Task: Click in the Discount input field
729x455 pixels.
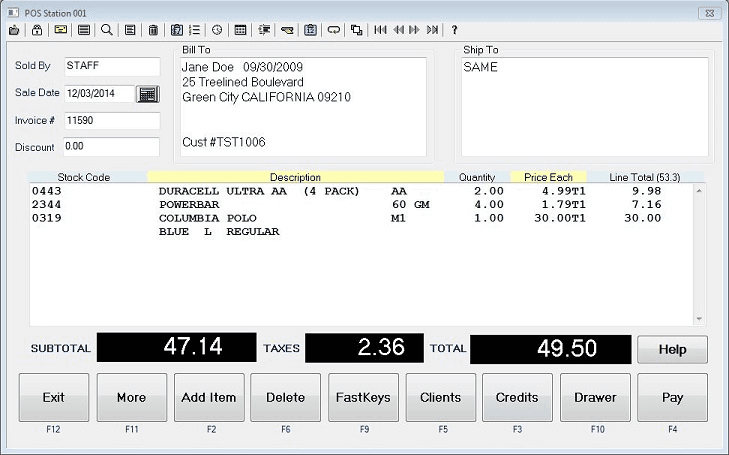Action: pos(110,147)
